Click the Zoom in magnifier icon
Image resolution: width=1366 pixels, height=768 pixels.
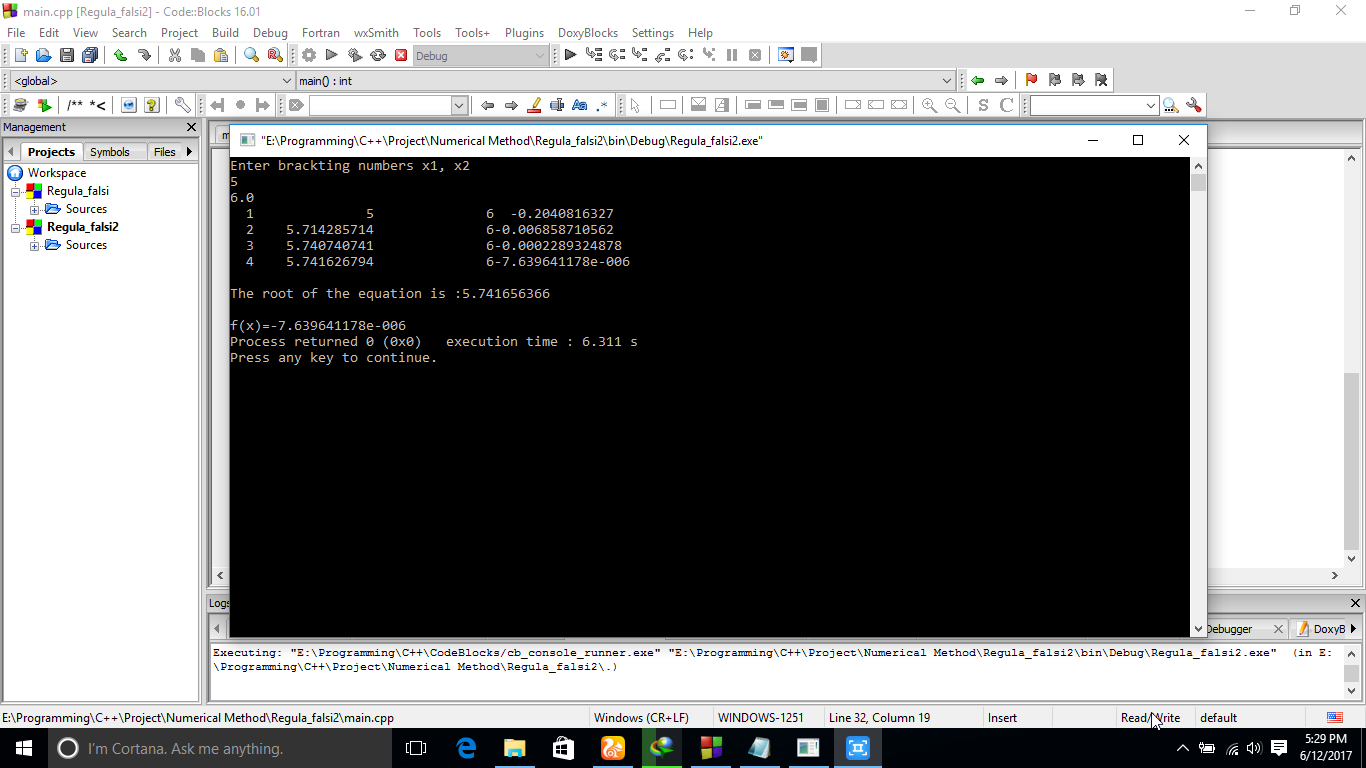pyautogui.click(x=930, y=105)
